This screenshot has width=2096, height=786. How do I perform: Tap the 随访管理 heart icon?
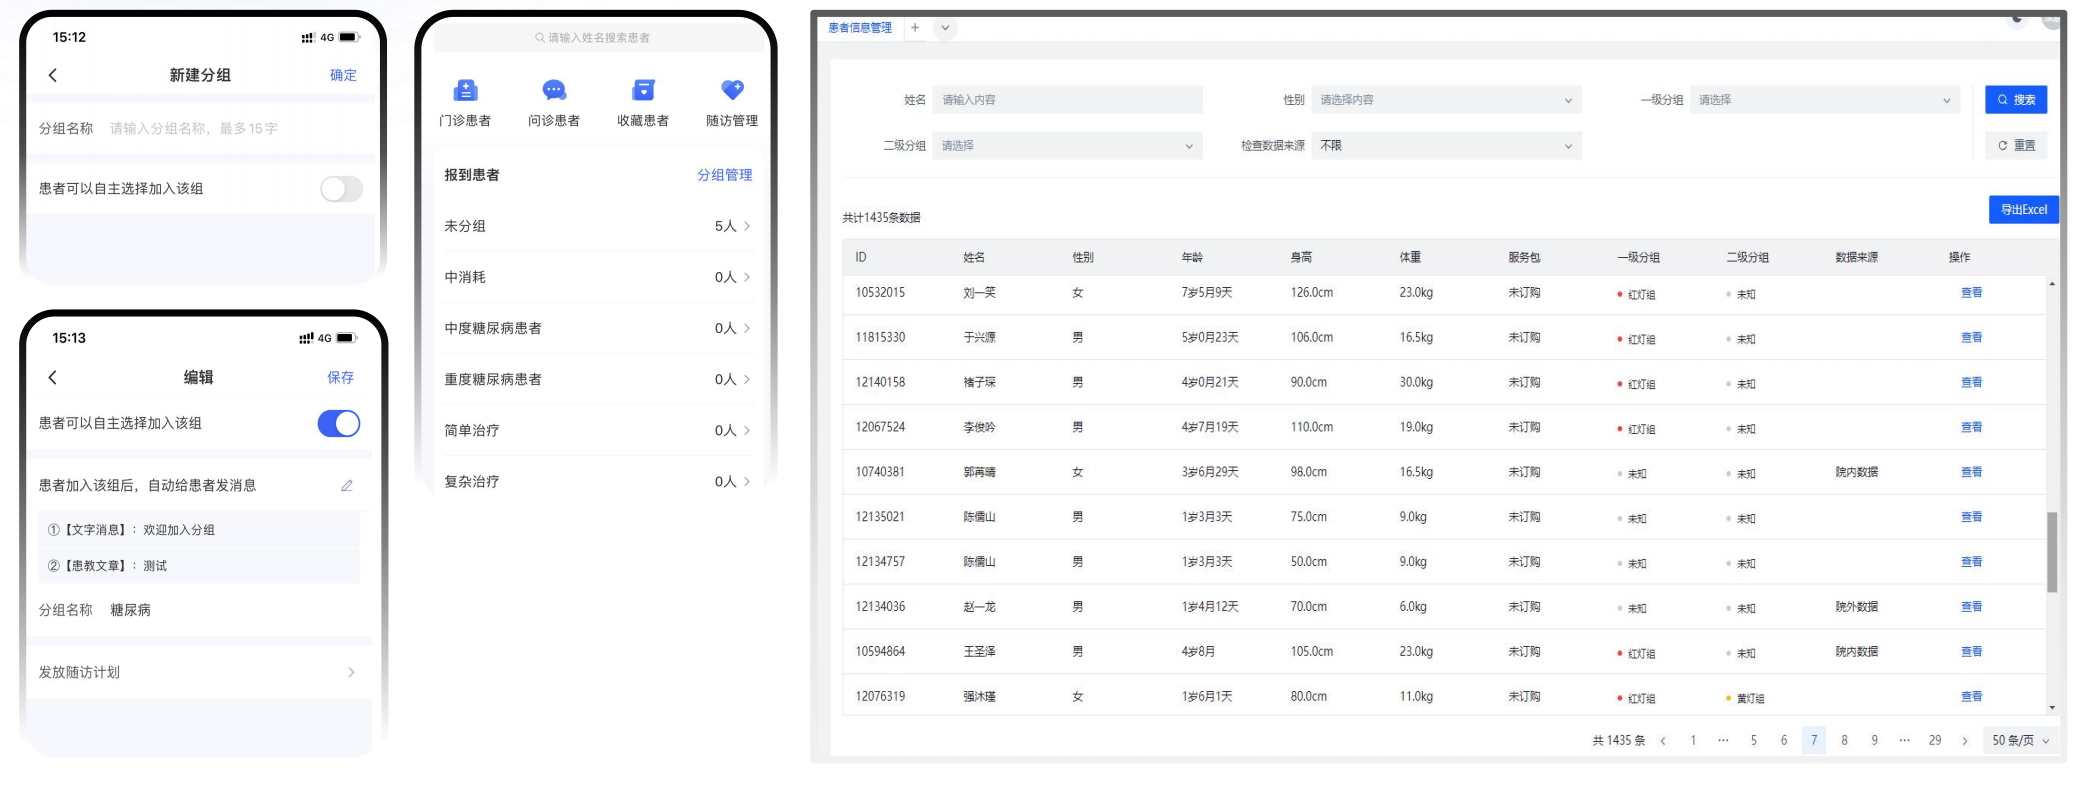coord(732,91)
